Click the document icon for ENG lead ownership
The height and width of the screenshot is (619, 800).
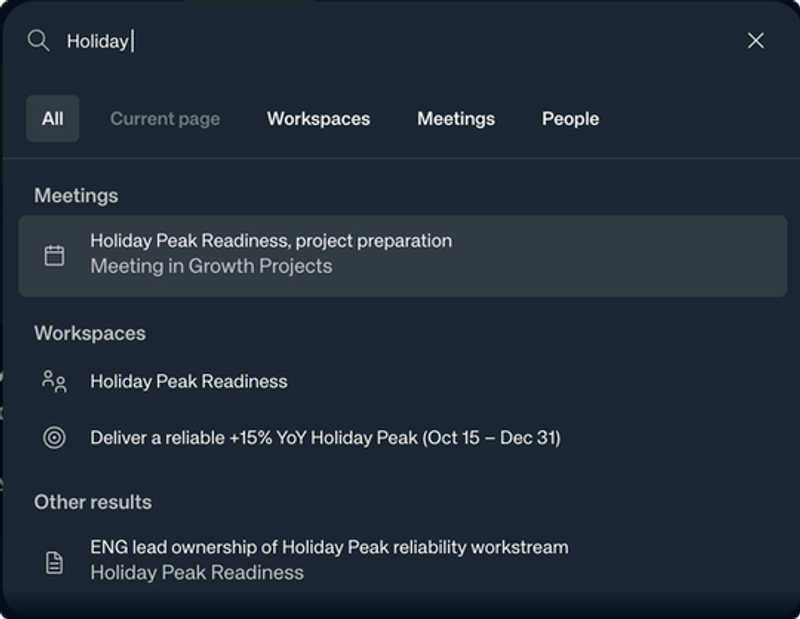click(x=54, y=562)
